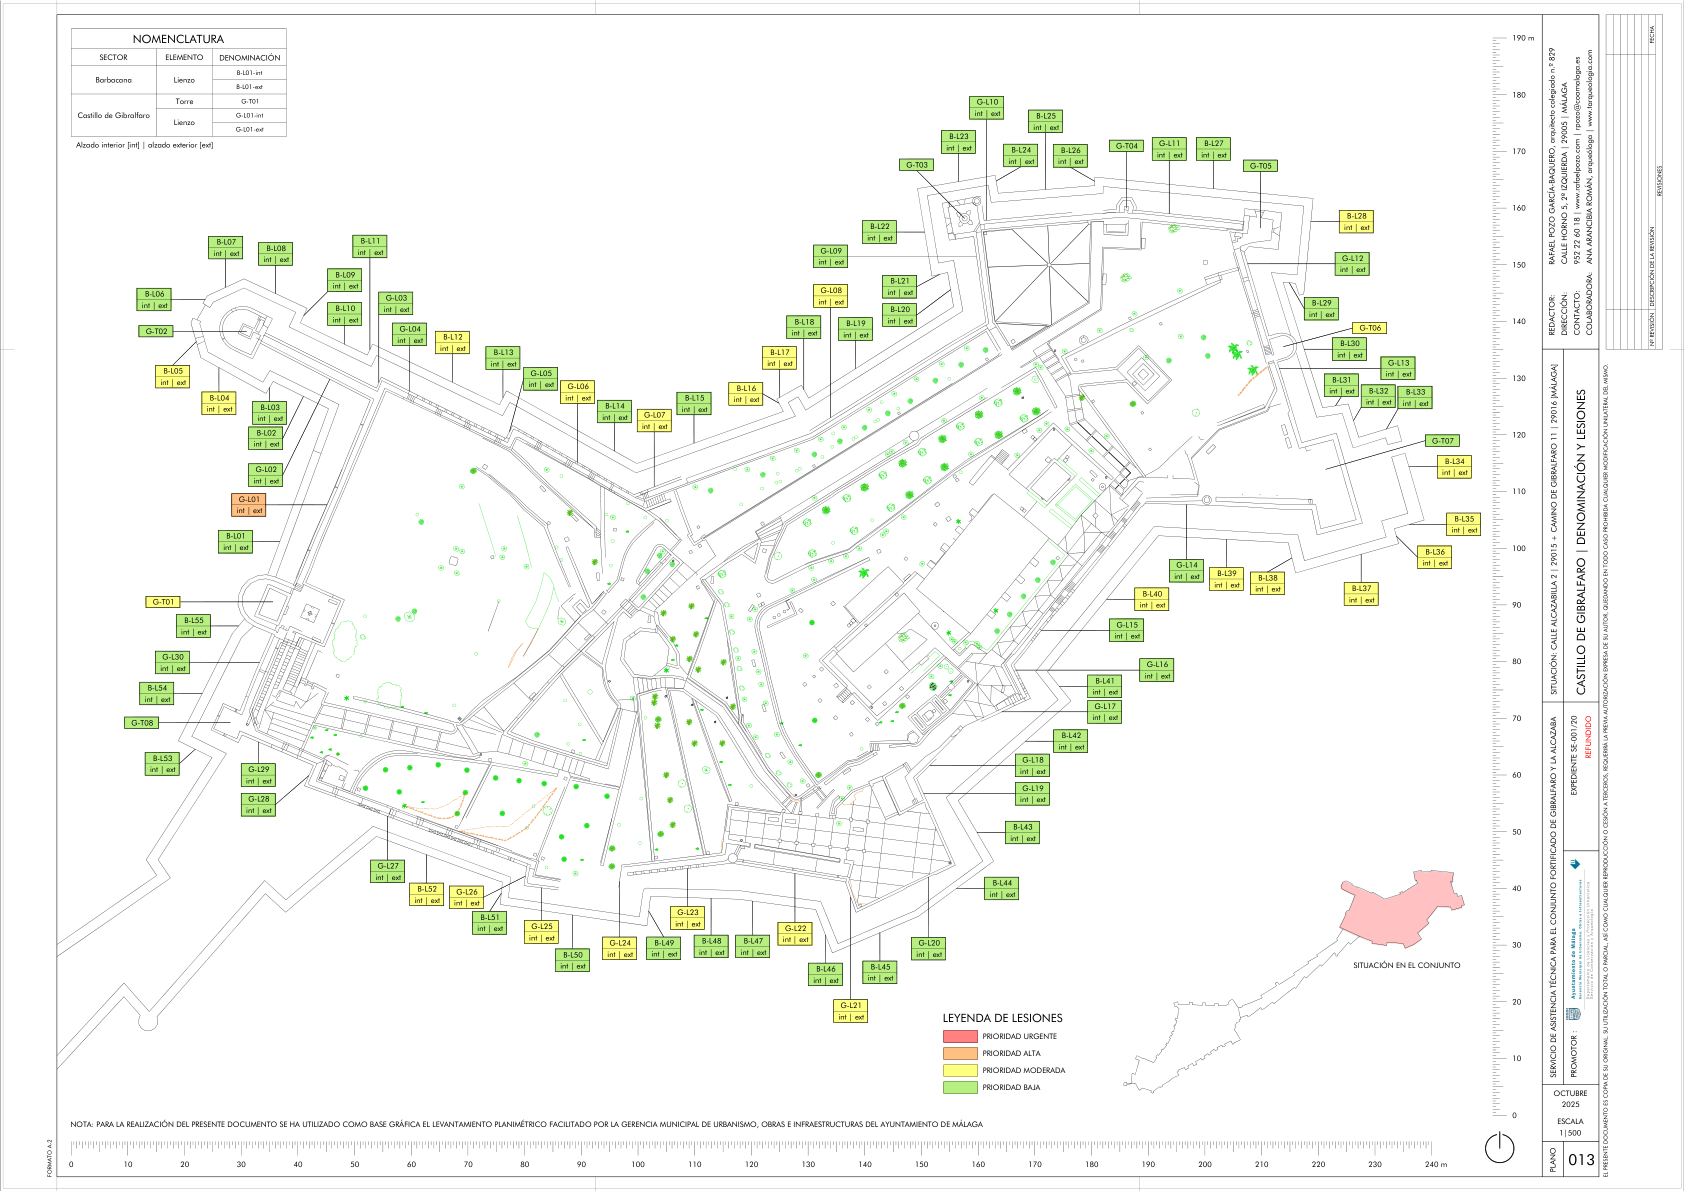Select the yellow B-L28 label

[x=1355, y=222]
